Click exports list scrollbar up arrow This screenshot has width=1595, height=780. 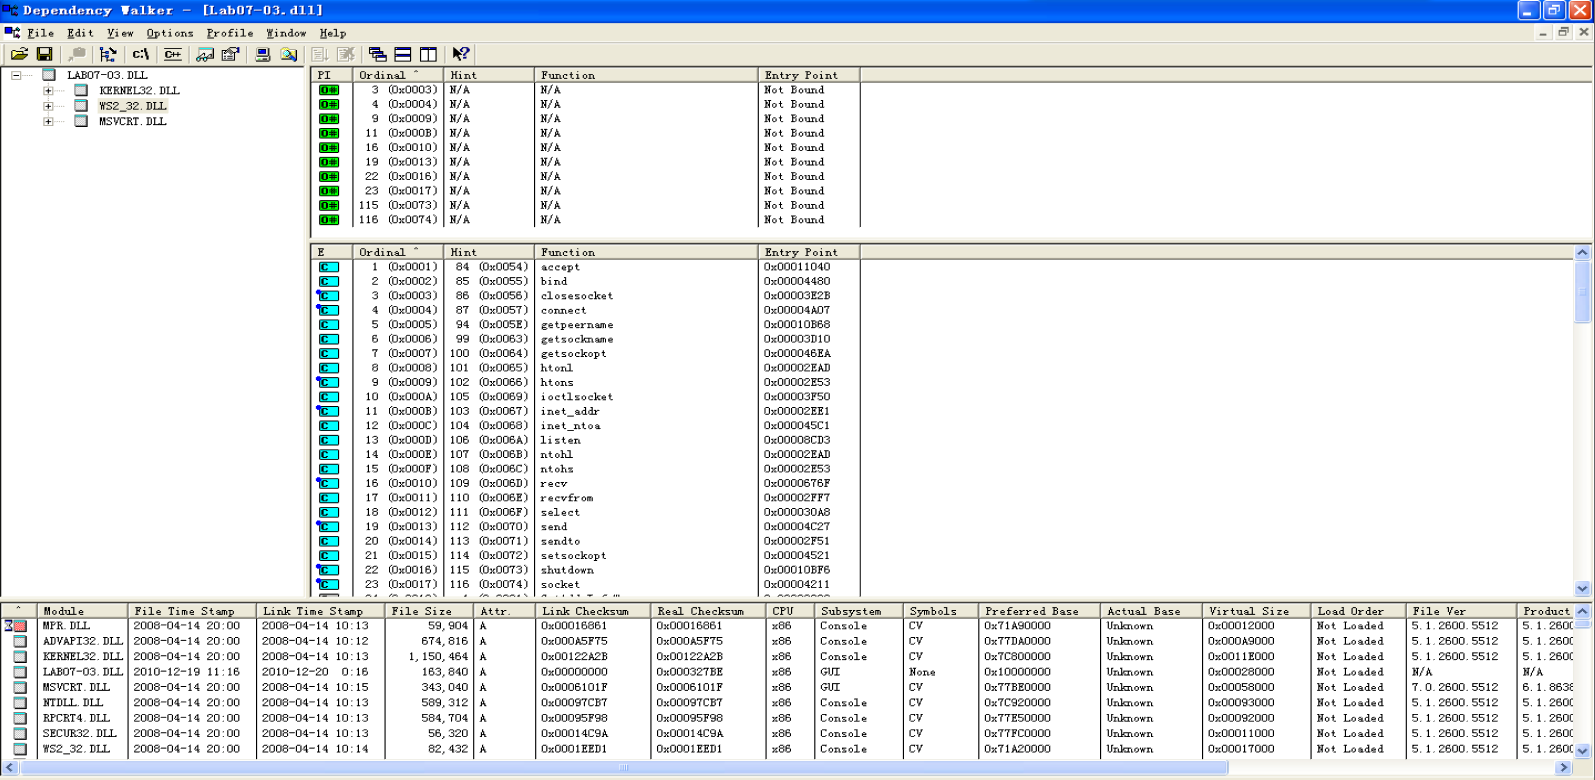pos(1582,253)
